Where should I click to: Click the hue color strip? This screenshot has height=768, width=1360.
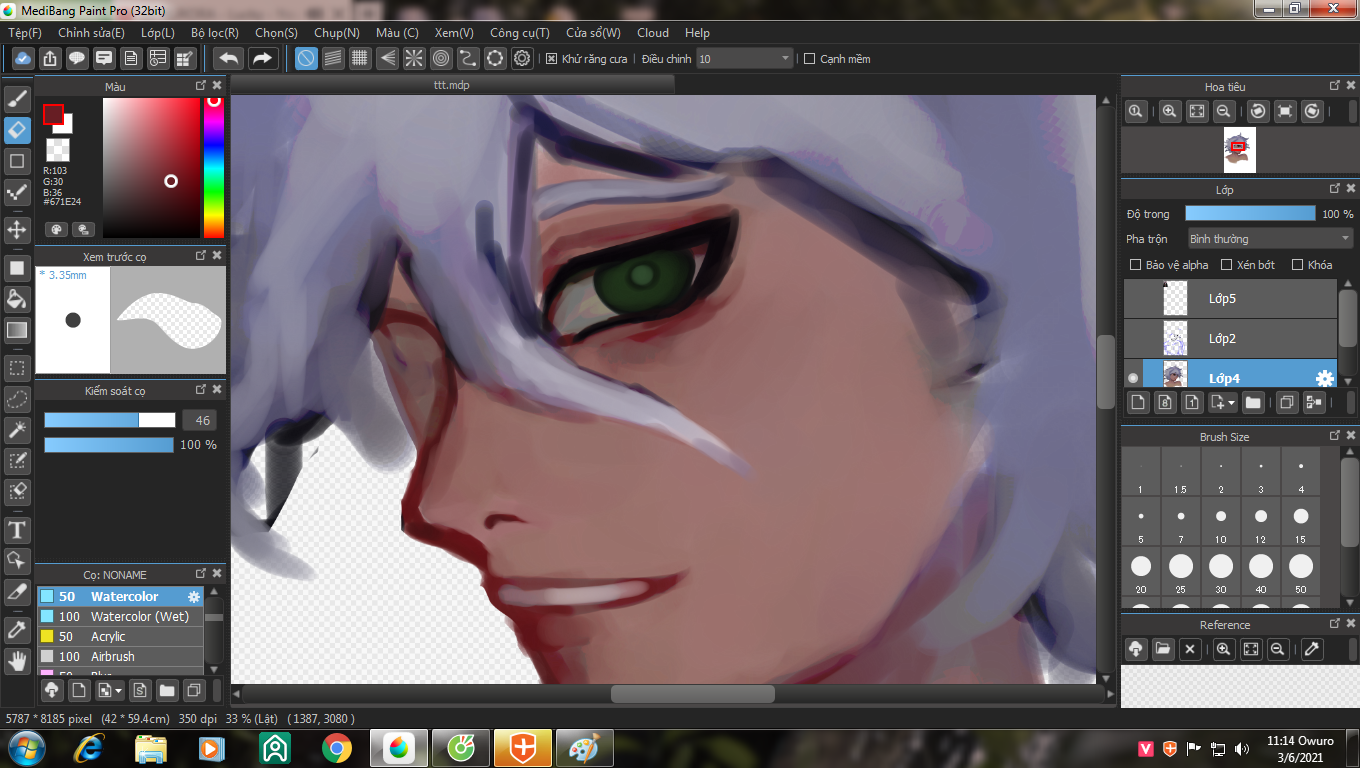(x=213, y=167)
